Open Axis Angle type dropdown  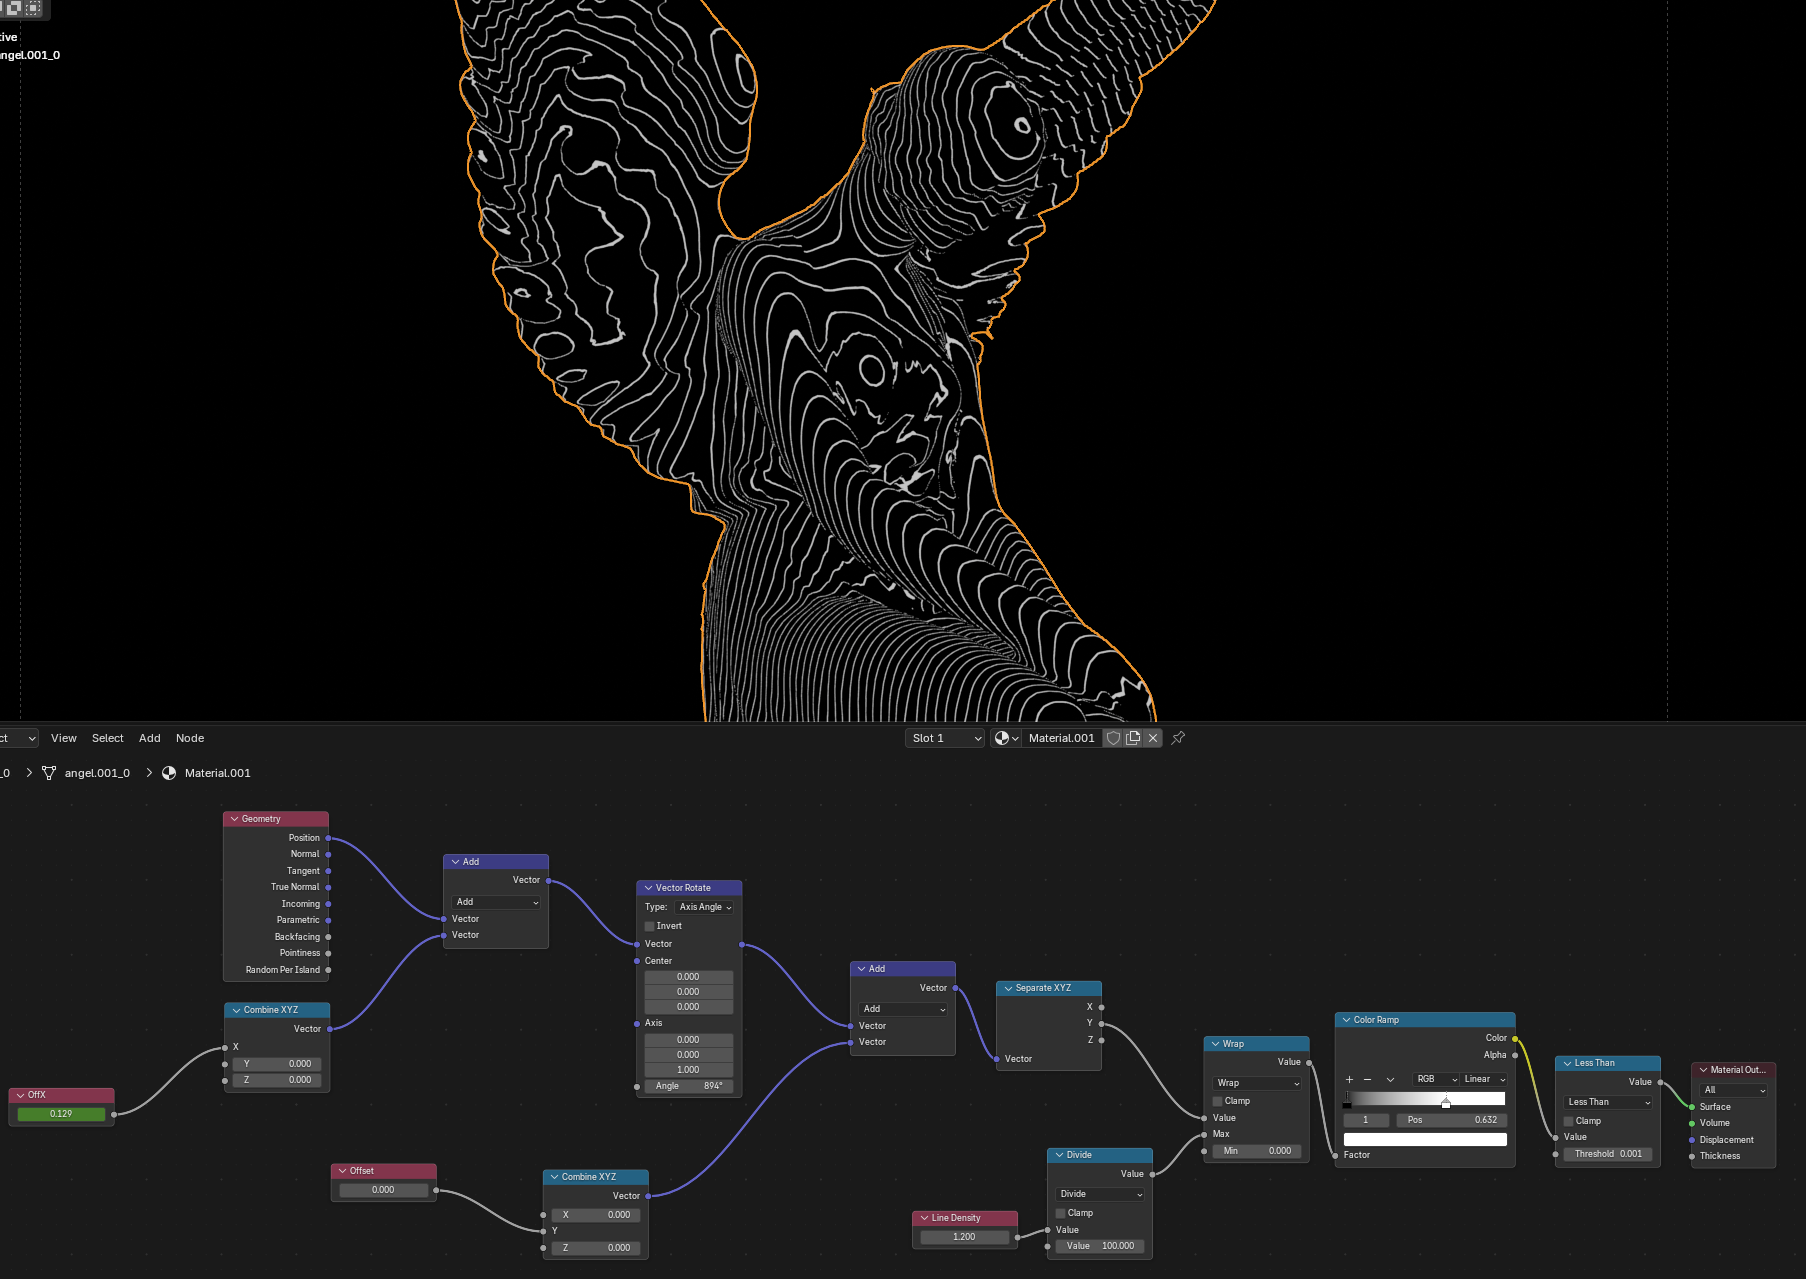705,907
